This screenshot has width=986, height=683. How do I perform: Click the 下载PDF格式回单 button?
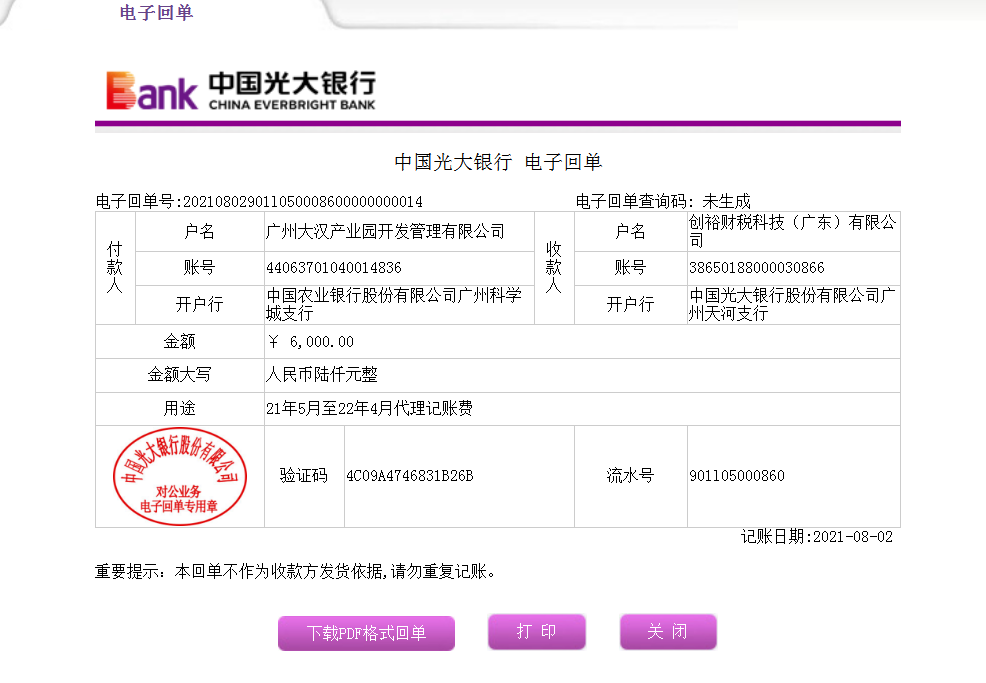[x=367, y=633]
